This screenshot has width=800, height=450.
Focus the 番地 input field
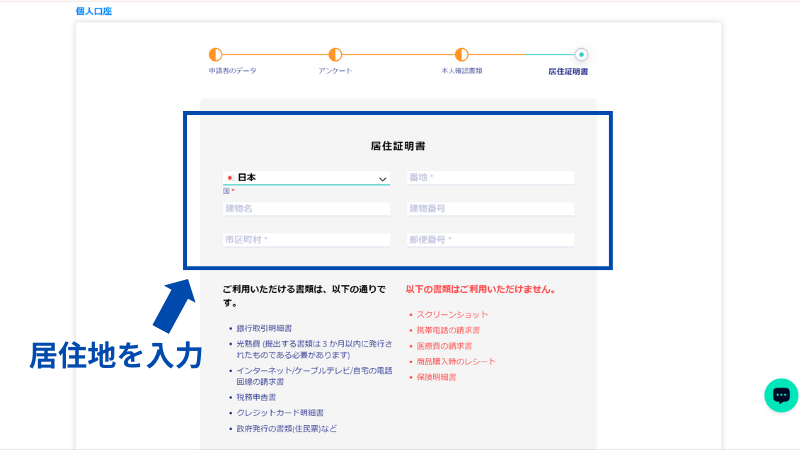pos(490,178)
